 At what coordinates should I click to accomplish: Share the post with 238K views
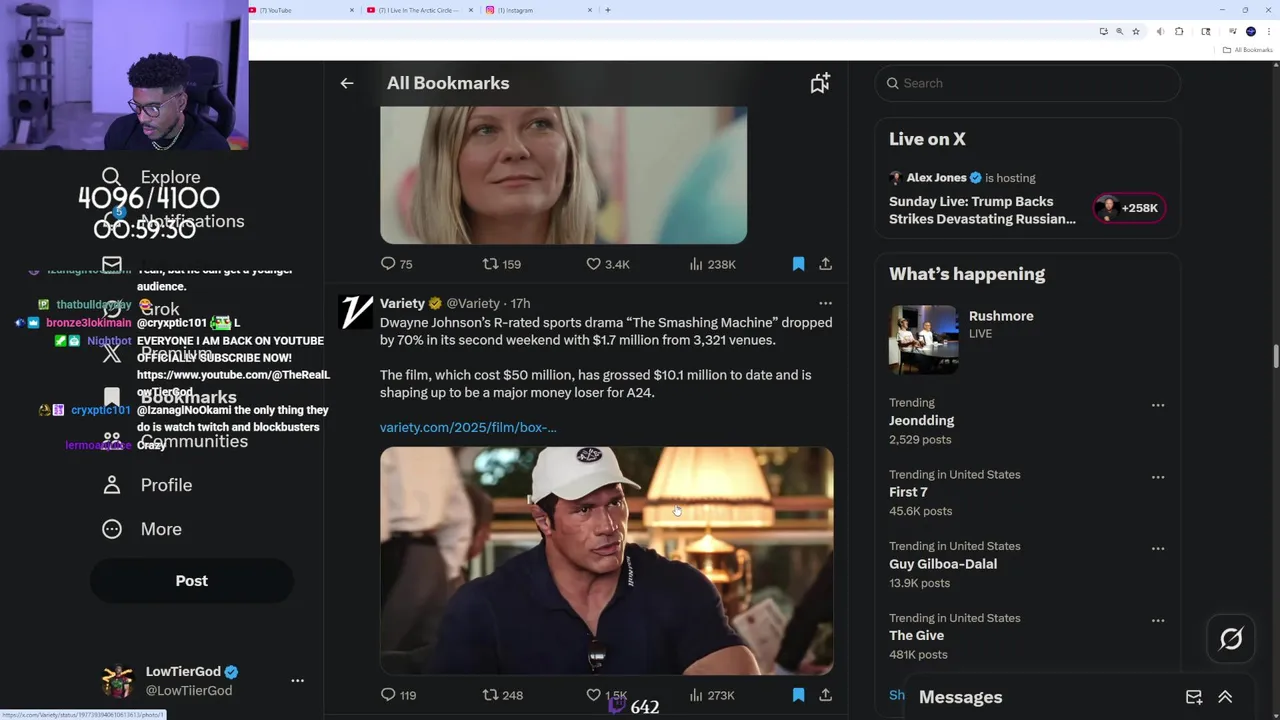[x=825, y=264]
